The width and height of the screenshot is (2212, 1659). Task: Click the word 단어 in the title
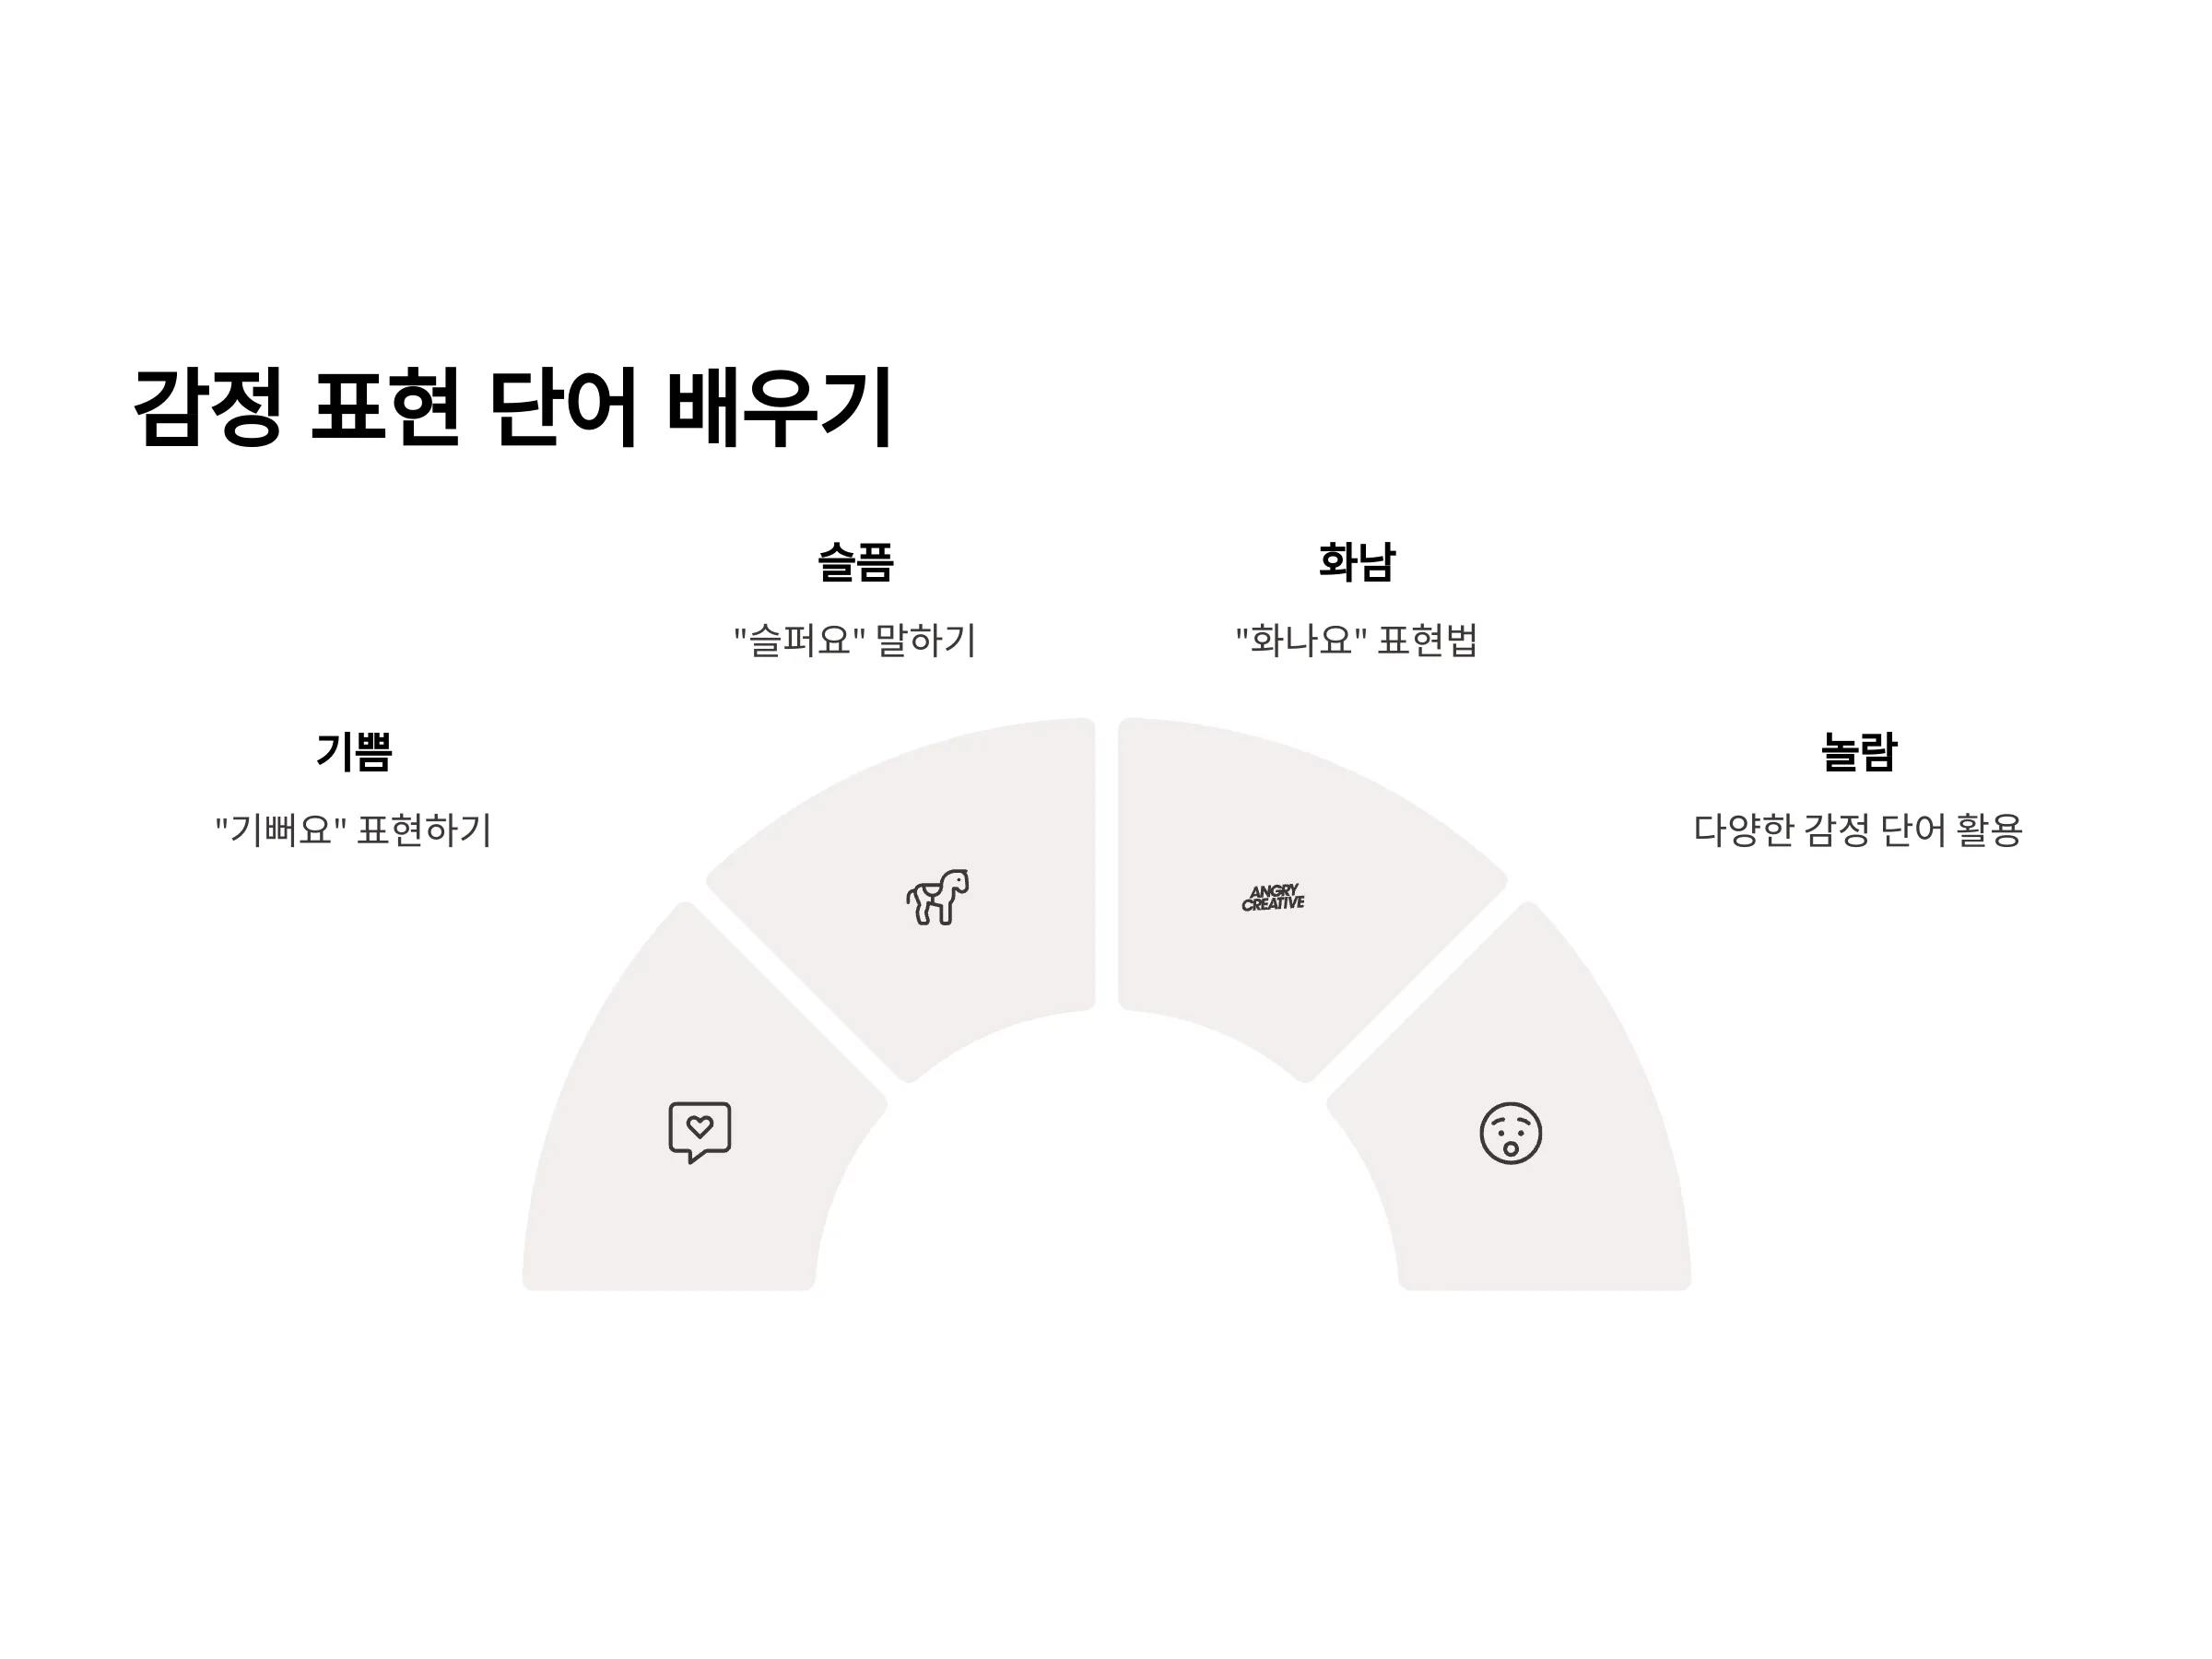pyautogui.click(x=563, y=407)
